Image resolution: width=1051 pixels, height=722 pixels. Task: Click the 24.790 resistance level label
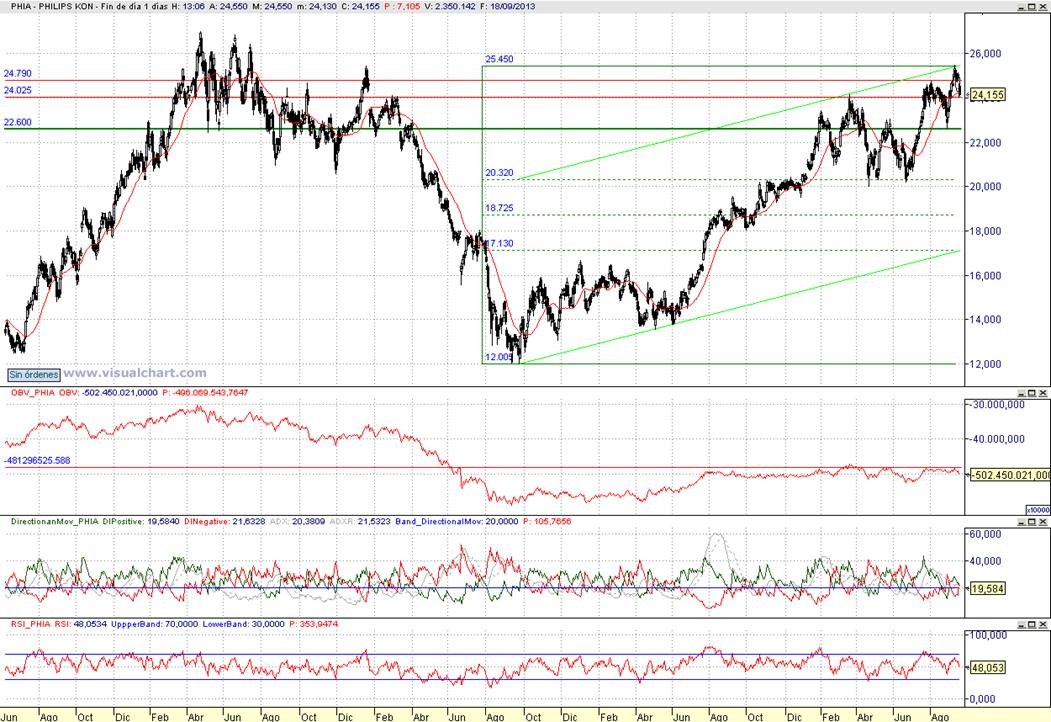tap(17, 74)
